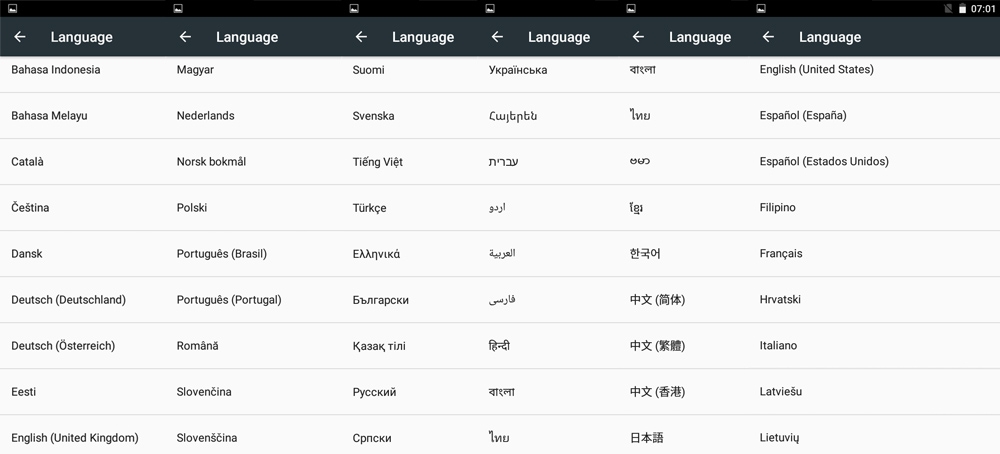Tap the clock showing 07:01
Screen dimensions: 1000x454
coord(983,8)
